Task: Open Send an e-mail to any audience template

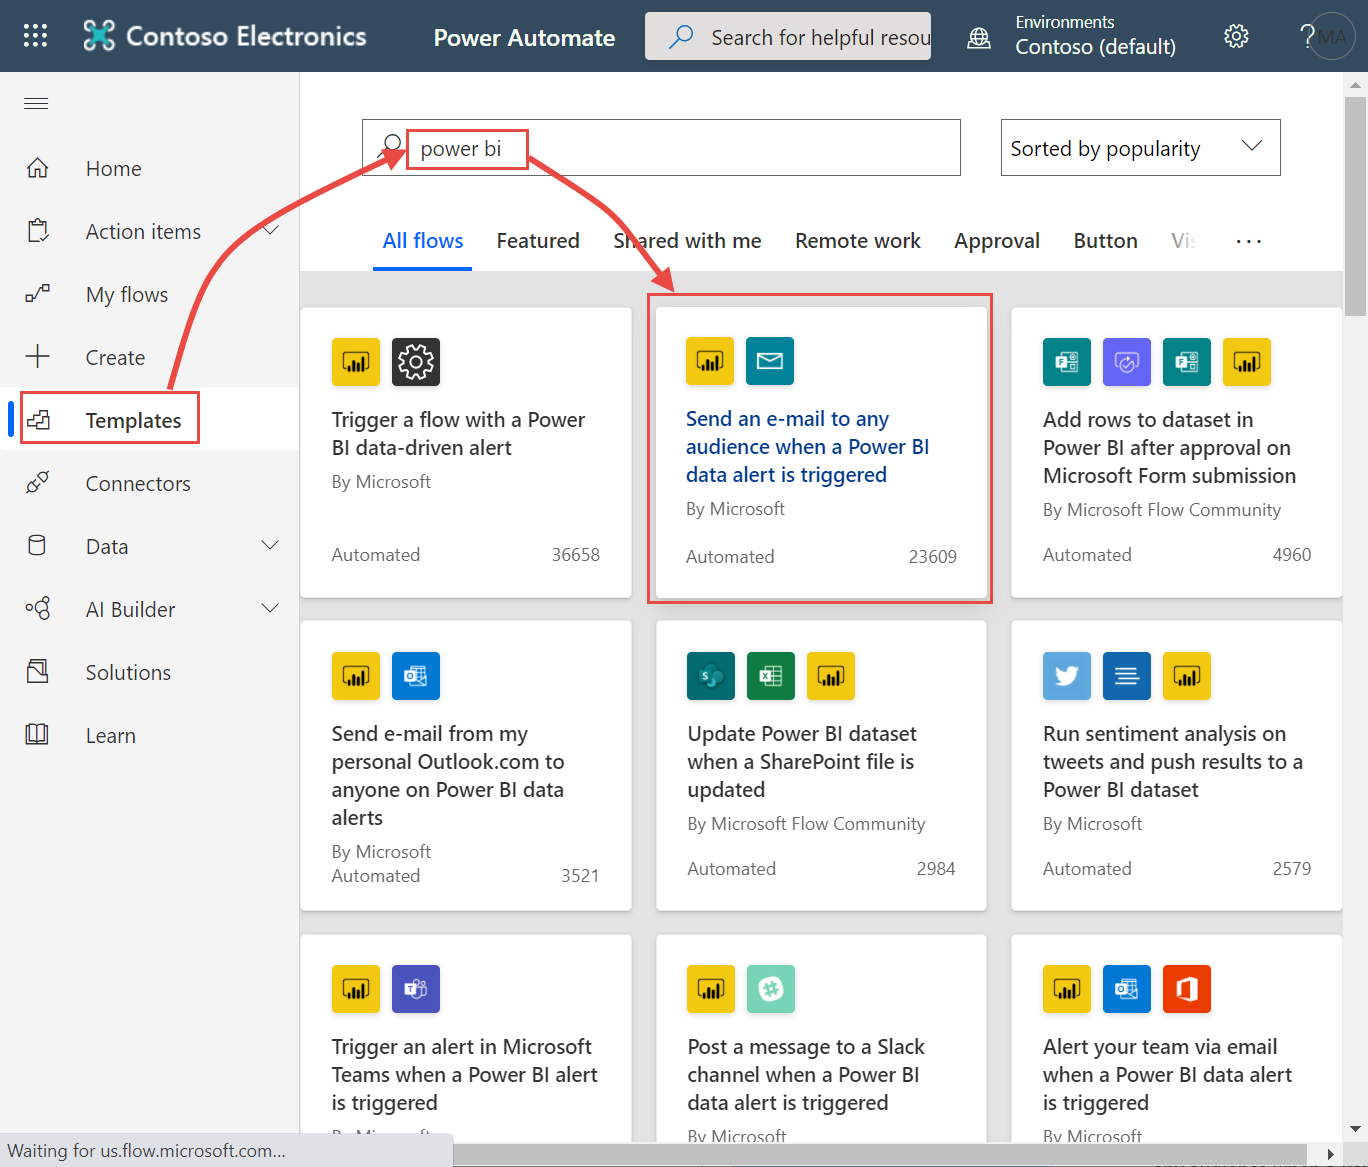Action: [x=786, y=447]
